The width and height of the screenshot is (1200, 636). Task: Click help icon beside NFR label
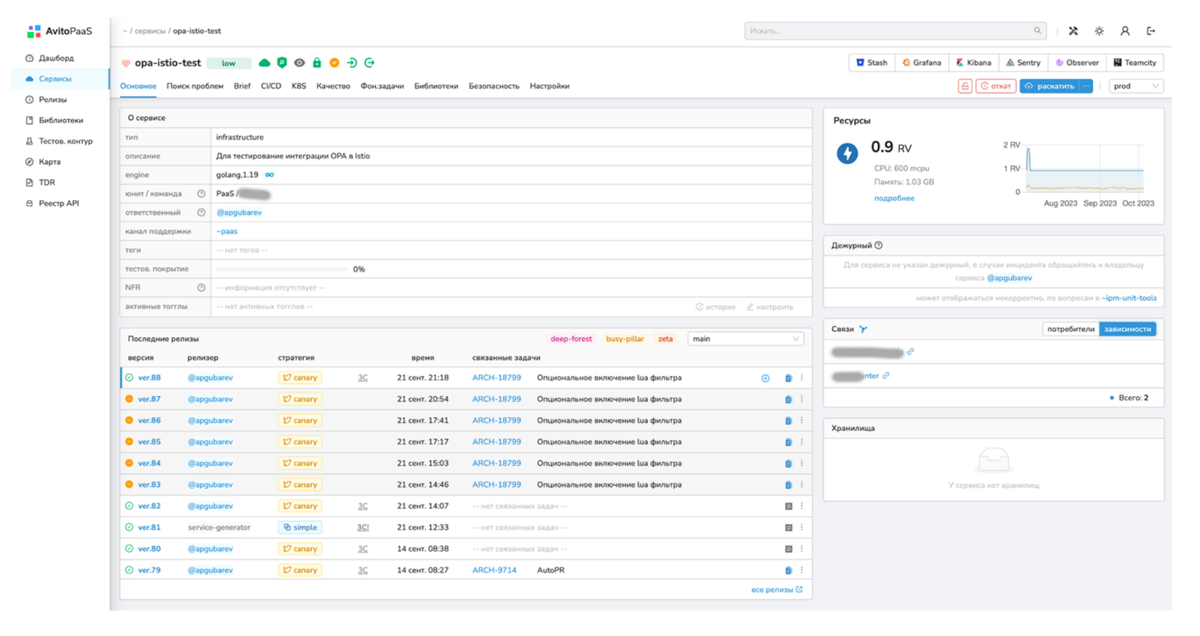[201, 288]
